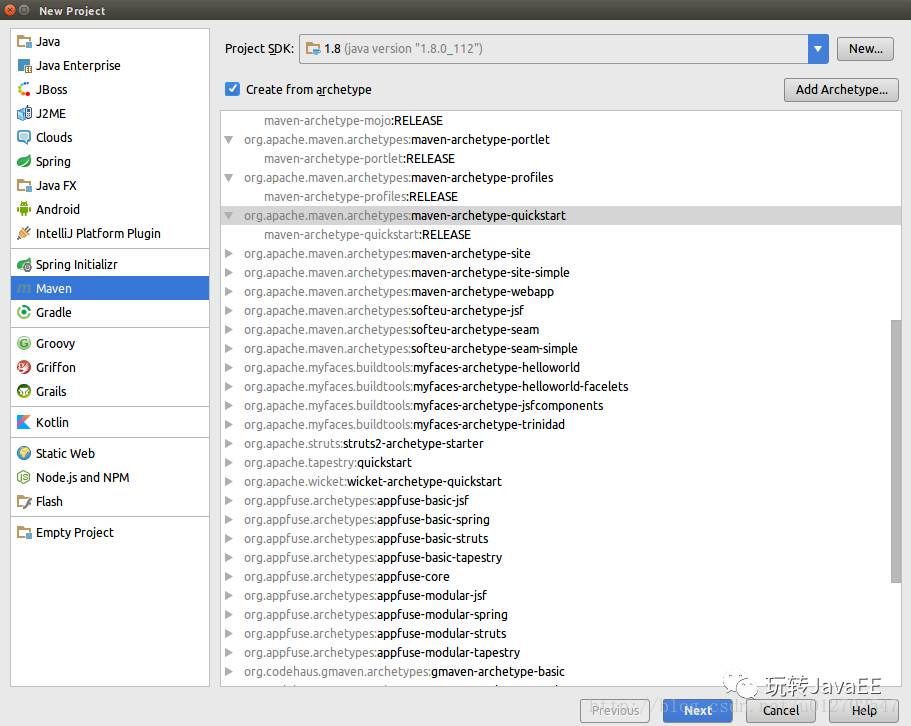Expand the maven-archetype-webapp node

229,292
